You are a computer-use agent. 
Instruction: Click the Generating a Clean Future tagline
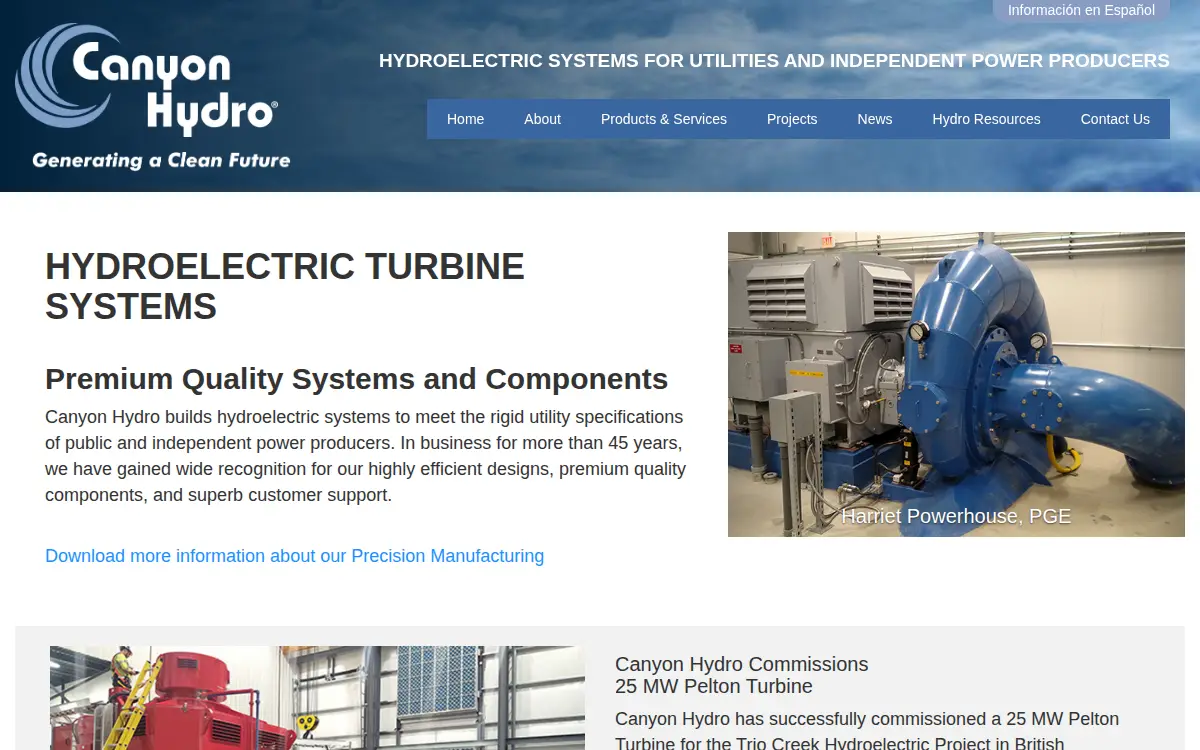[x=161, y=160]
